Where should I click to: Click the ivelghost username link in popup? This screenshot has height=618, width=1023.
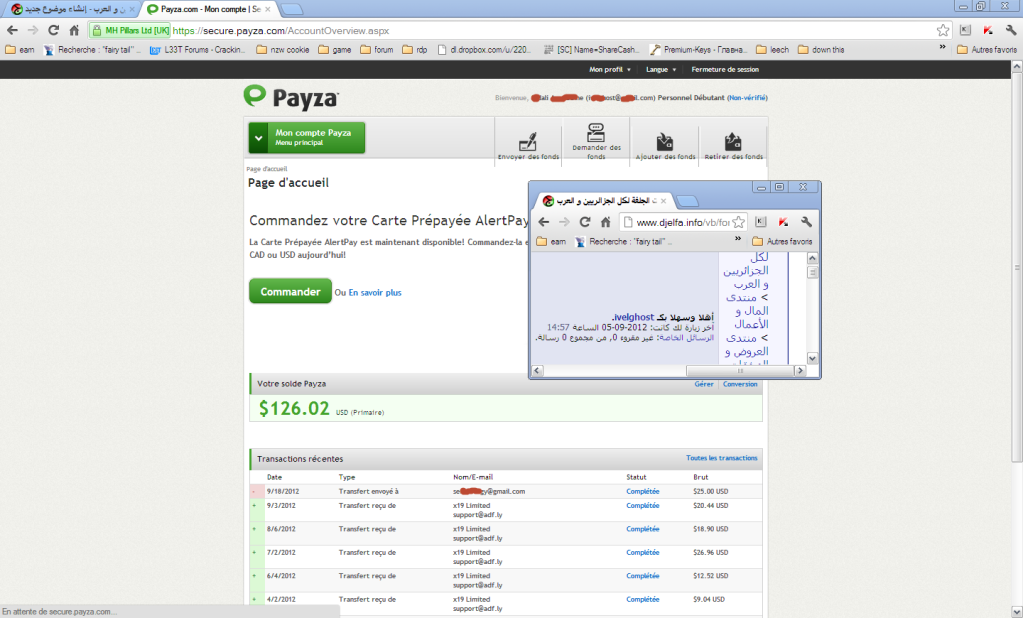633,317
